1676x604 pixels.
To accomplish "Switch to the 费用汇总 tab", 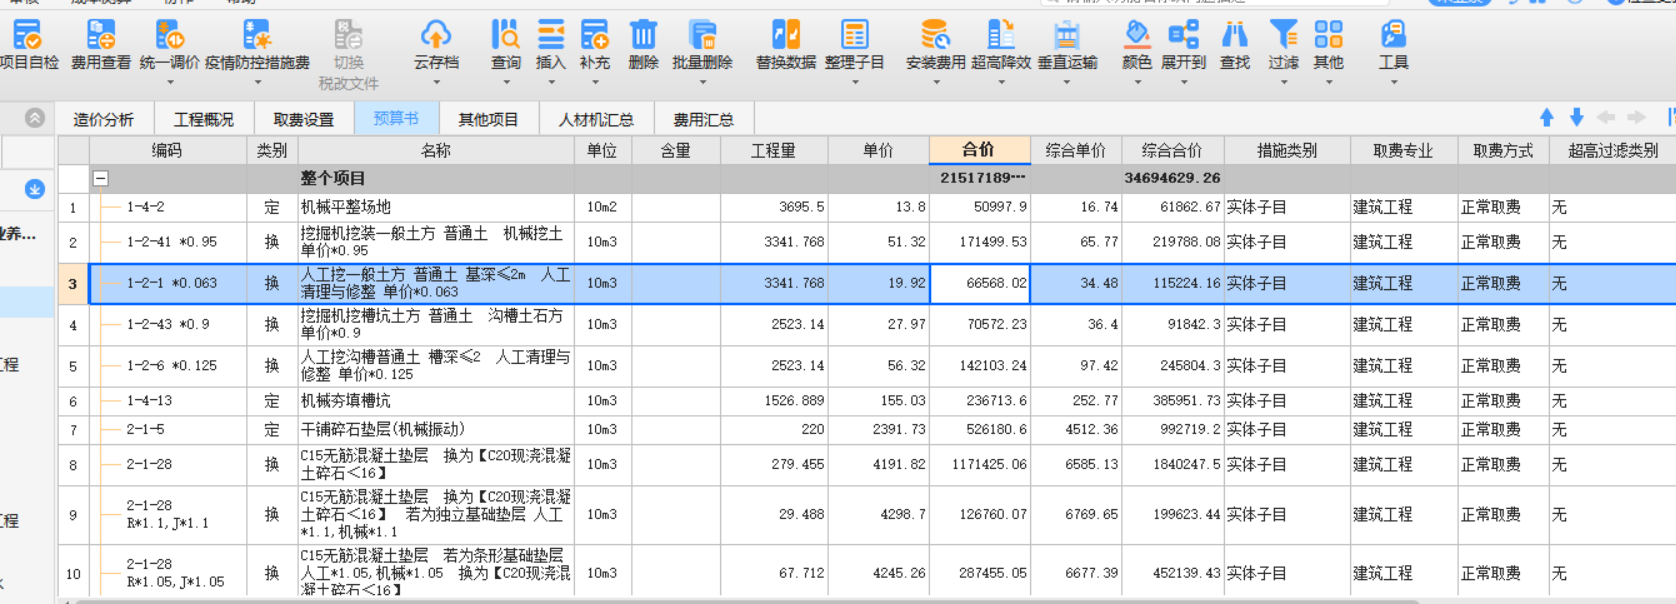I will pos(703,119).
